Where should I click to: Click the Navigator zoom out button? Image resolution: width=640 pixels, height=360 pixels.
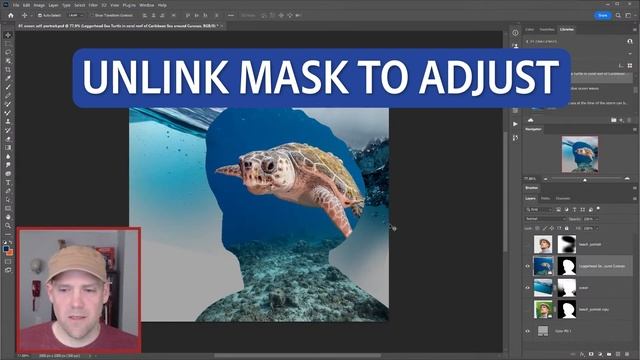tap(546, 179)
